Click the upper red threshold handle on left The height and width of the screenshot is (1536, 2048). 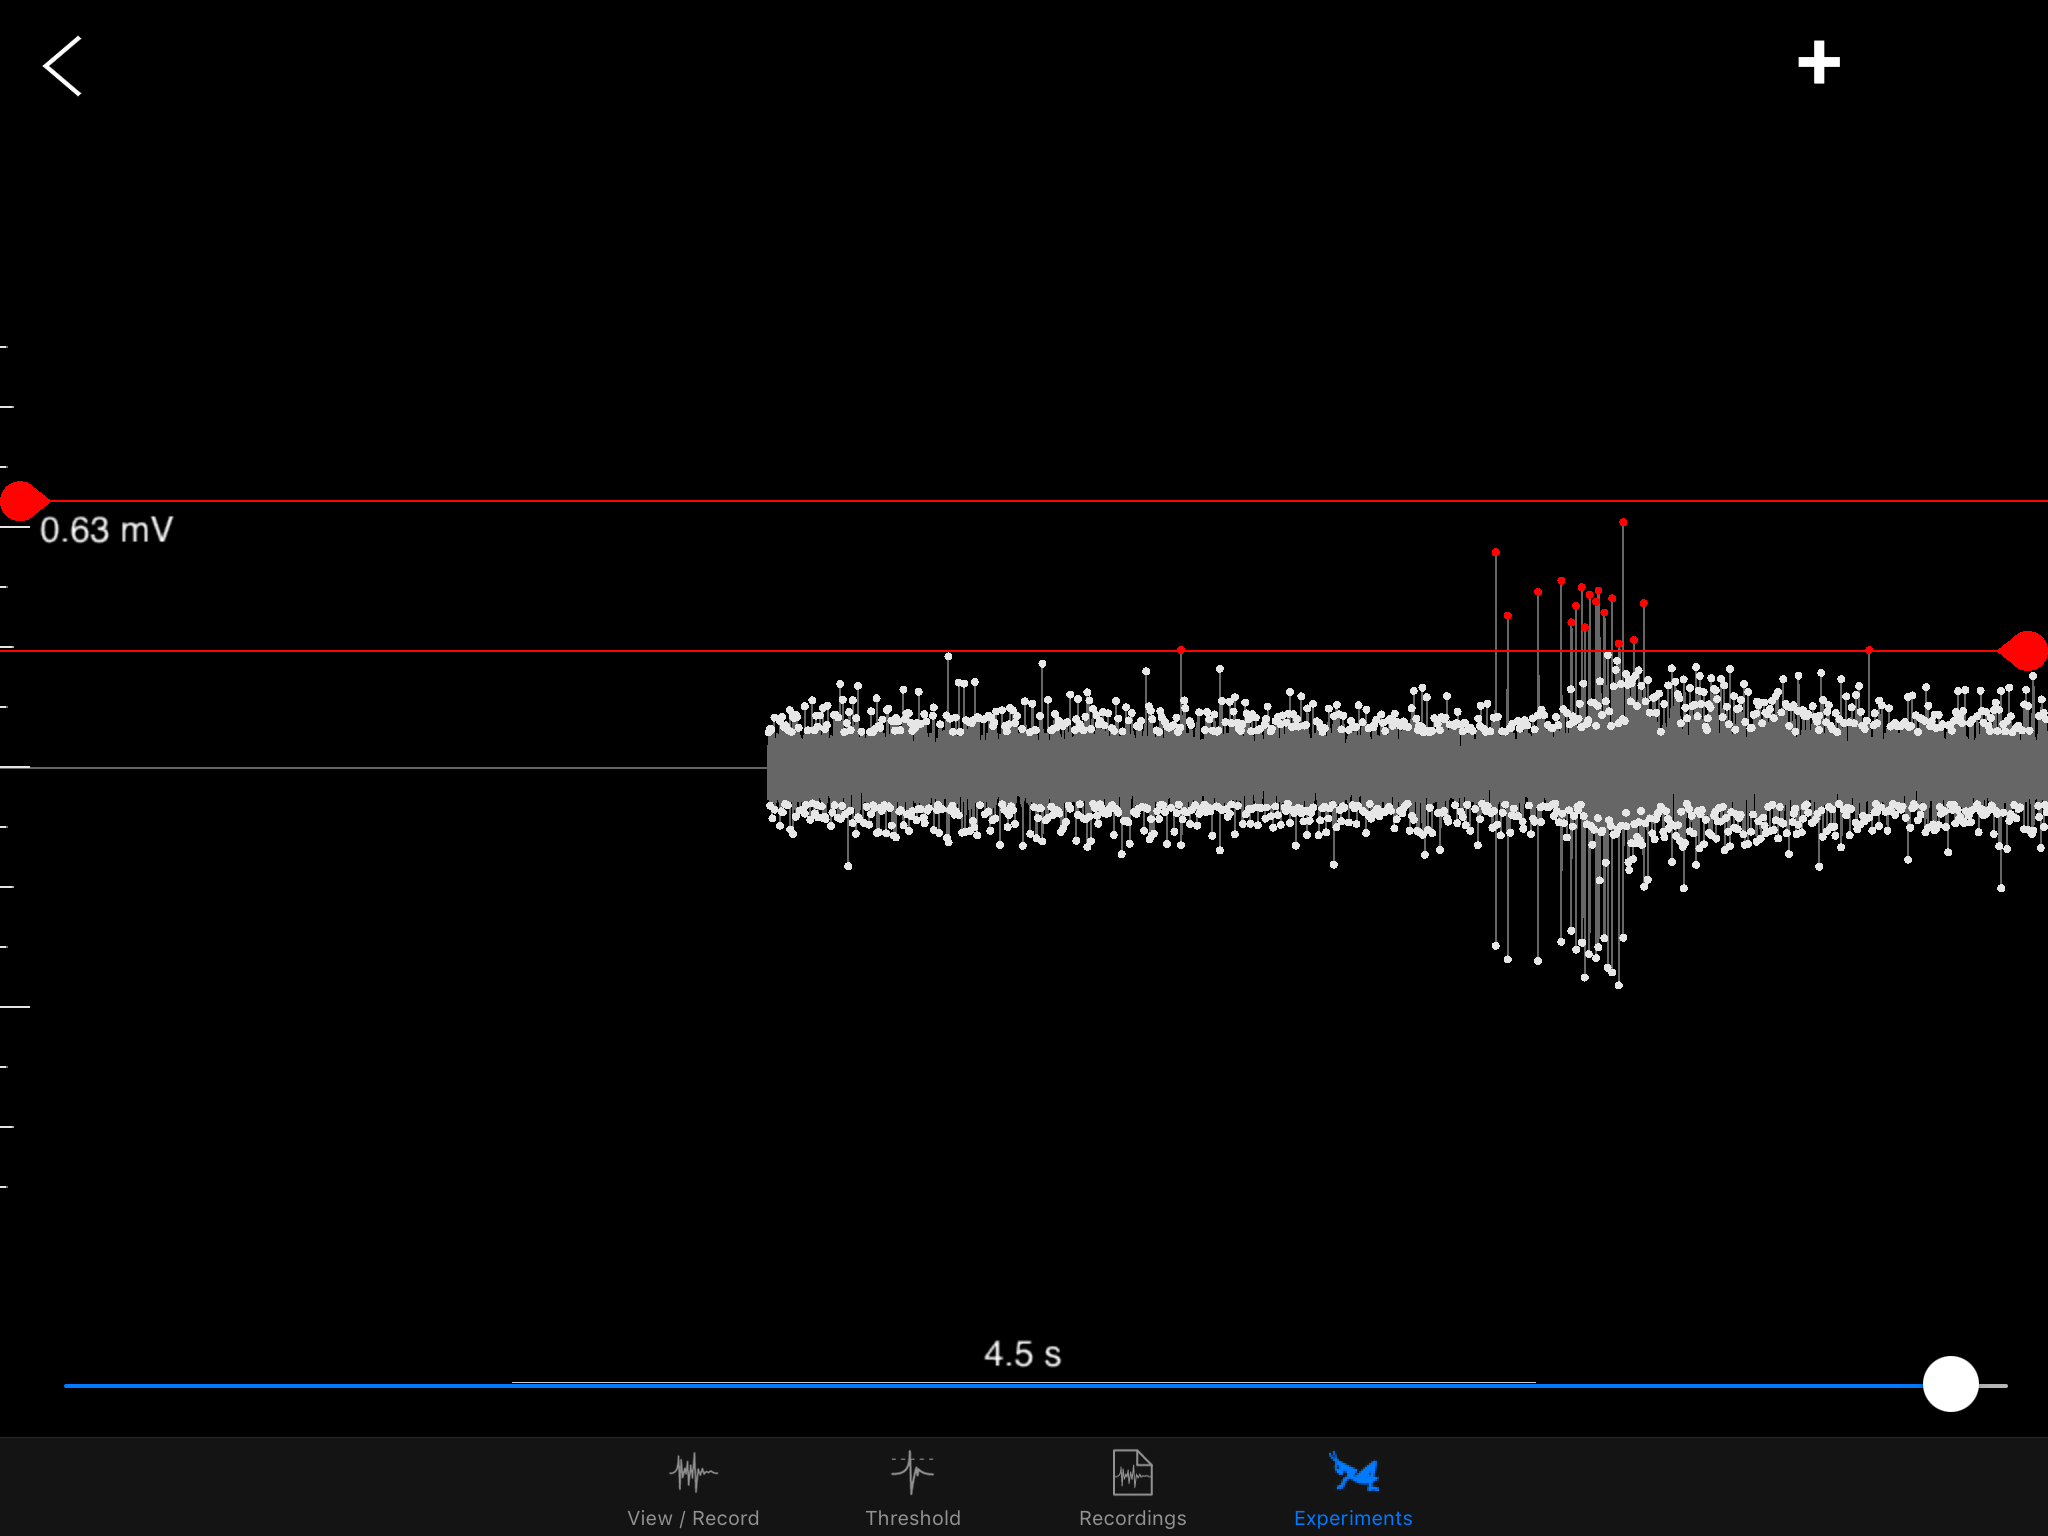click(x=24, y=501)
